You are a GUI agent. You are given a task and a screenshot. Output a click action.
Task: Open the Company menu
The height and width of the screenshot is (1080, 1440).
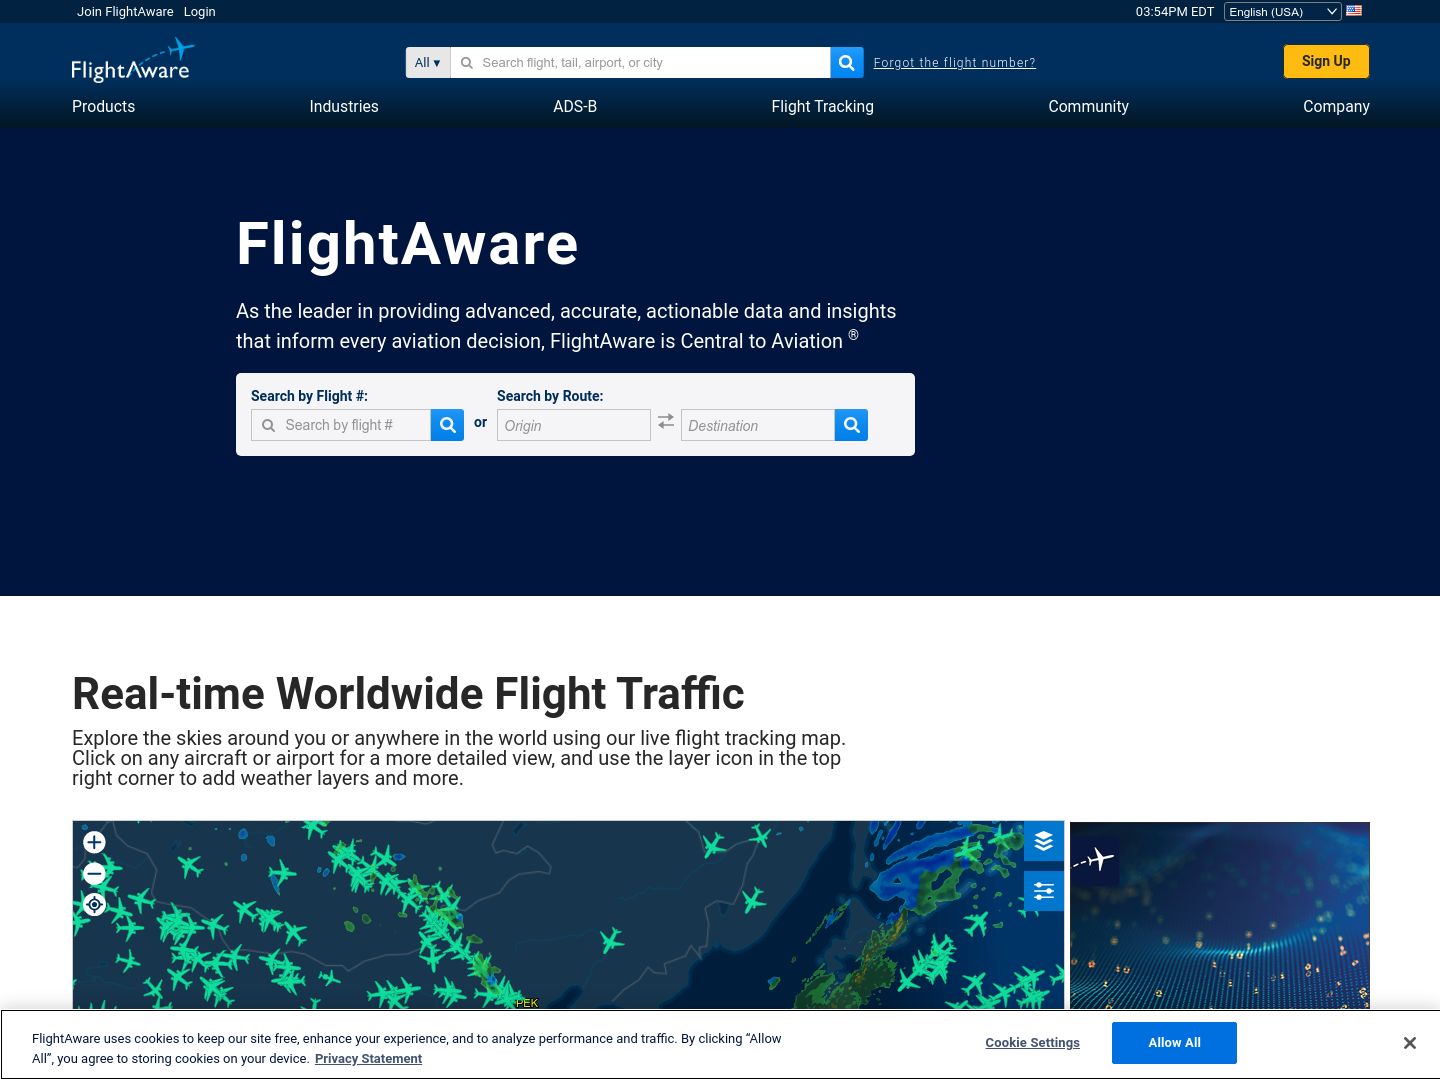click(1336, 106)
